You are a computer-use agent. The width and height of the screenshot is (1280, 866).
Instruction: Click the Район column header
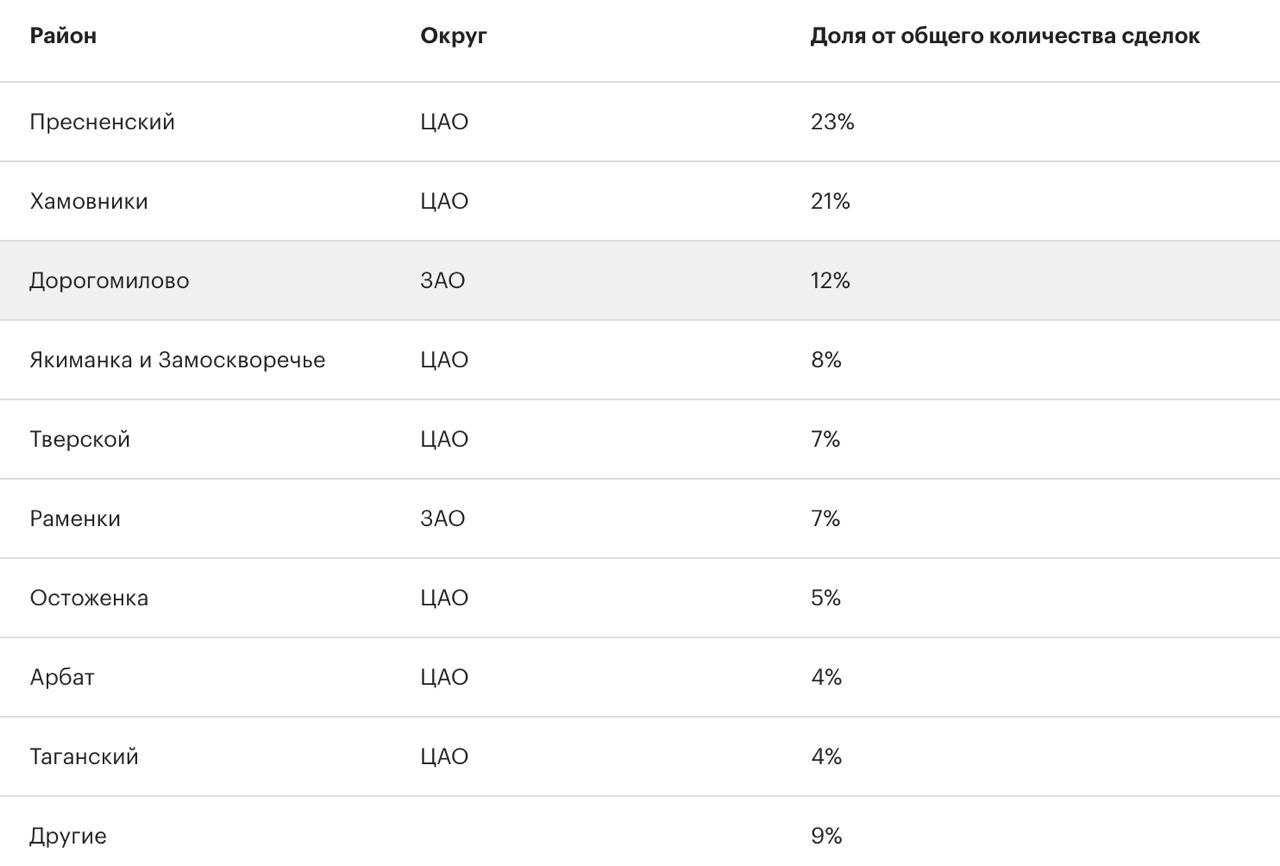pos(63,36)
